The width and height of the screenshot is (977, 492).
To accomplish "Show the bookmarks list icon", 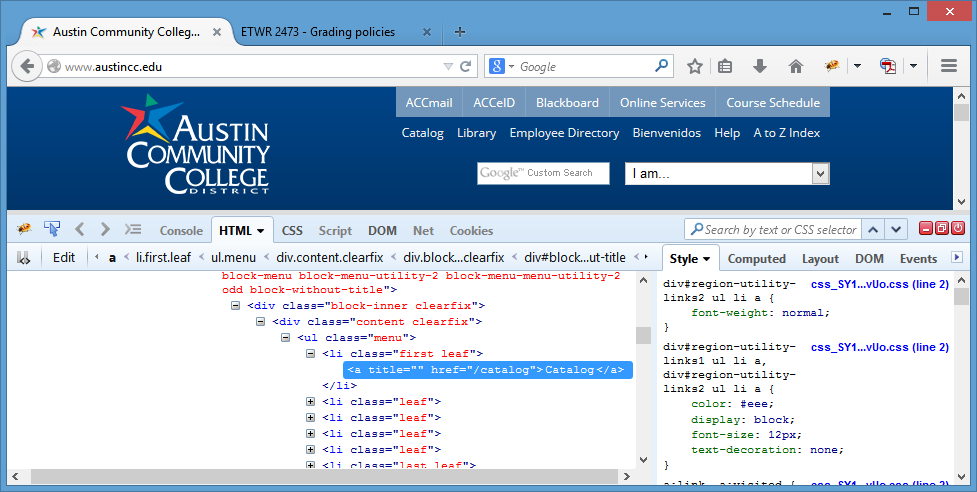I will tap(725, 66).
